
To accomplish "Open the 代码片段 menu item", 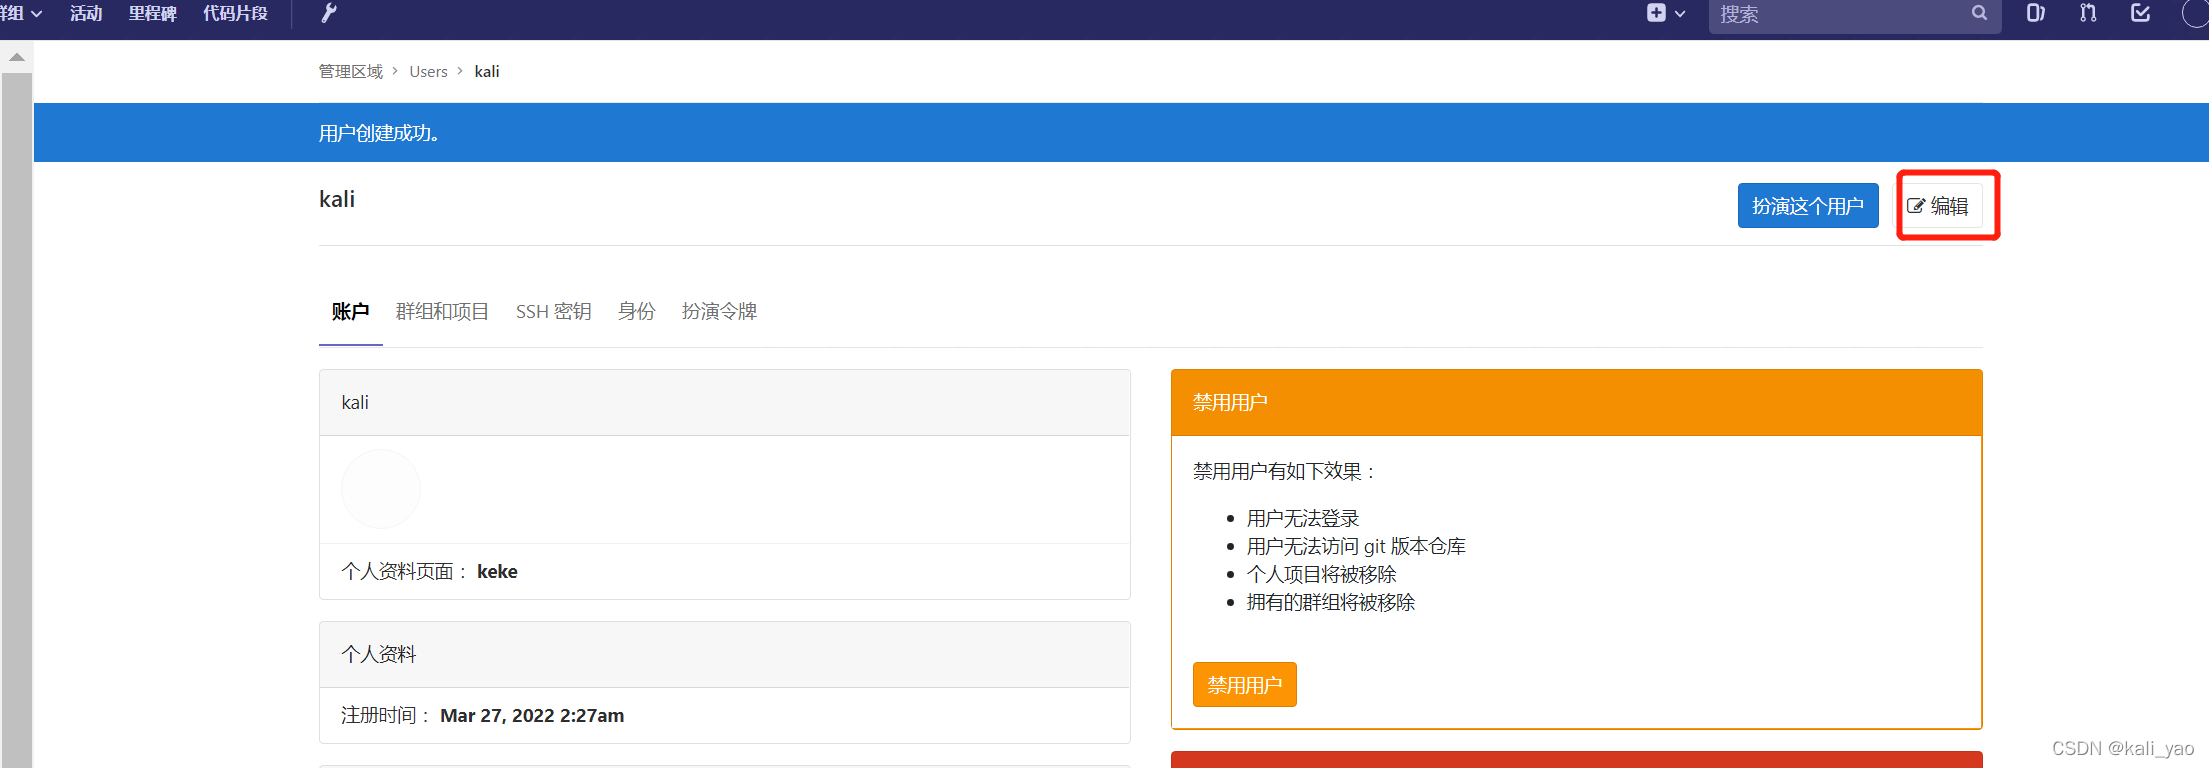I will click(x=235, y=13).
